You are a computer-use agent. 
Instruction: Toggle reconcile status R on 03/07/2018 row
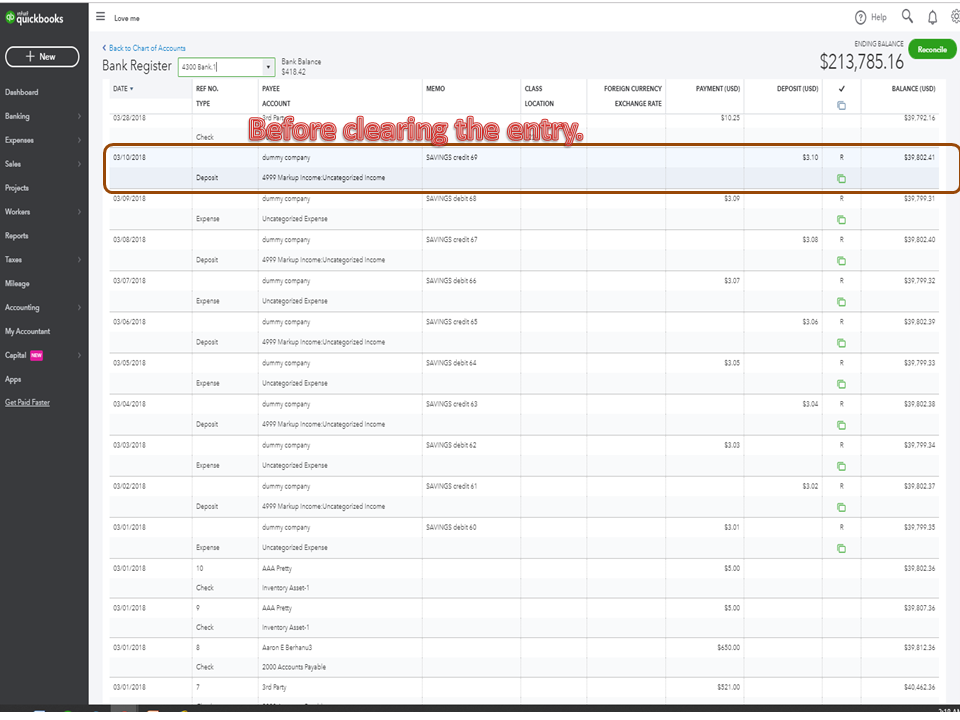[841, 280]
